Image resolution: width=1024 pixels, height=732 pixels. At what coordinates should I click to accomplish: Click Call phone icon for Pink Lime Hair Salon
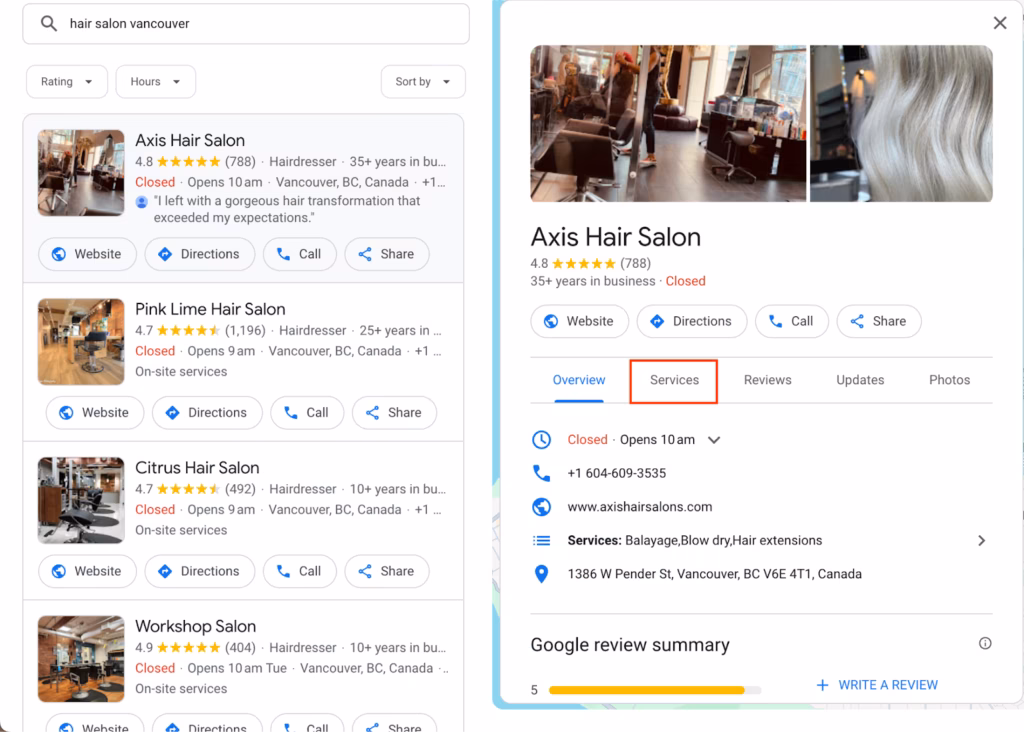291,413
